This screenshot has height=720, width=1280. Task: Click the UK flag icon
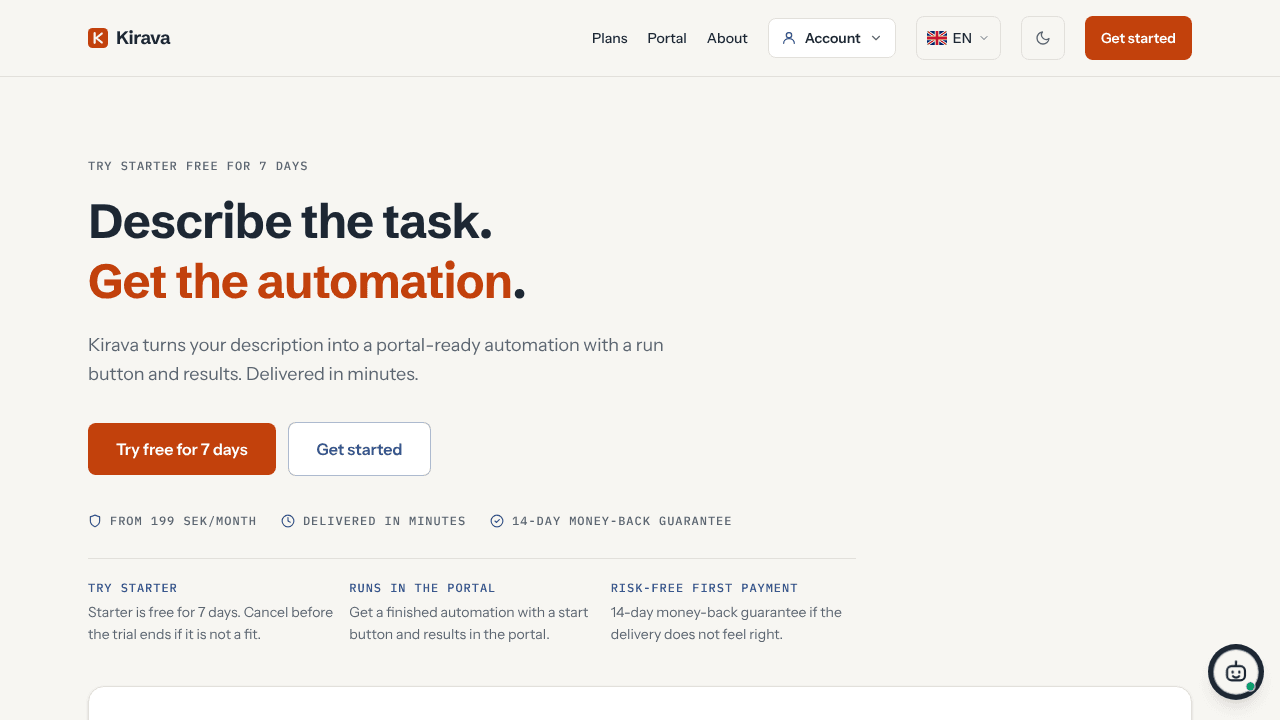(937, 38)
